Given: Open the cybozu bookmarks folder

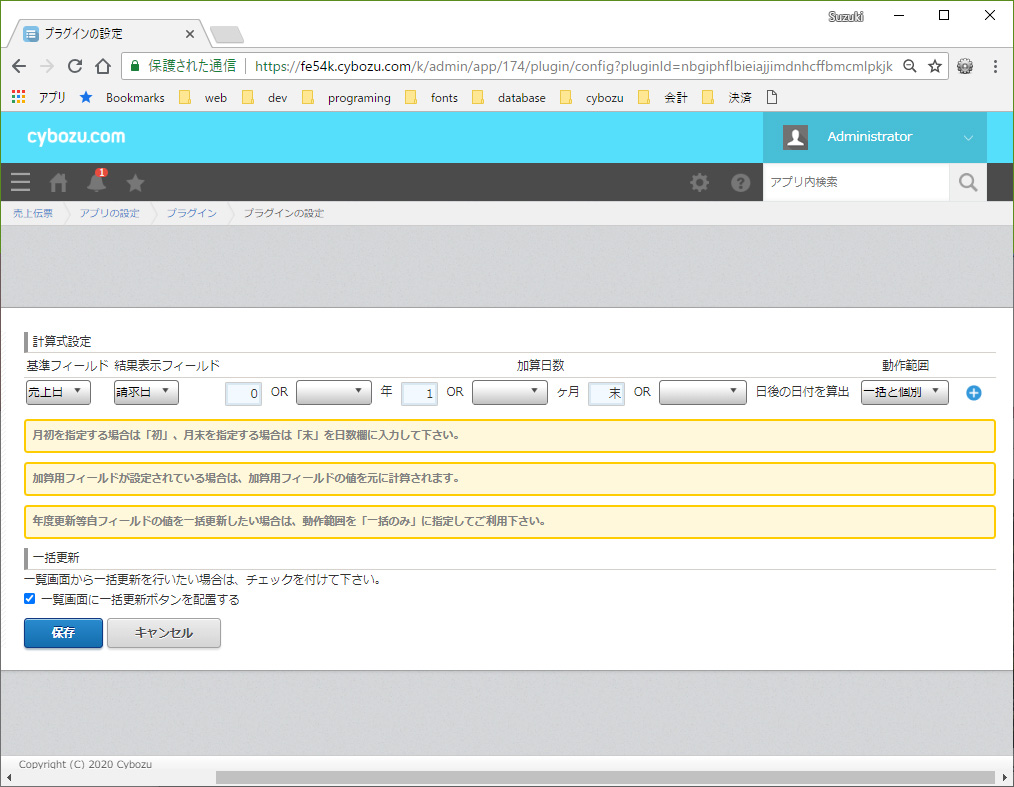Looking at the screenshot, I should [592, 98].
